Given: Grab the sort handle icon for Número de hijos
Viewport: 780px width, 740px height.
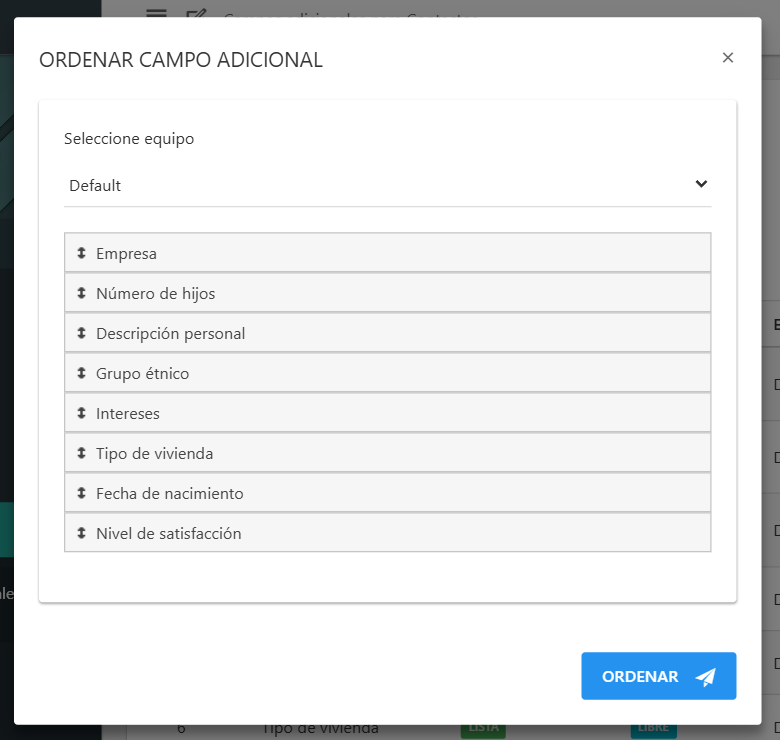Looking at the screenshot, I should click(82, 293).
